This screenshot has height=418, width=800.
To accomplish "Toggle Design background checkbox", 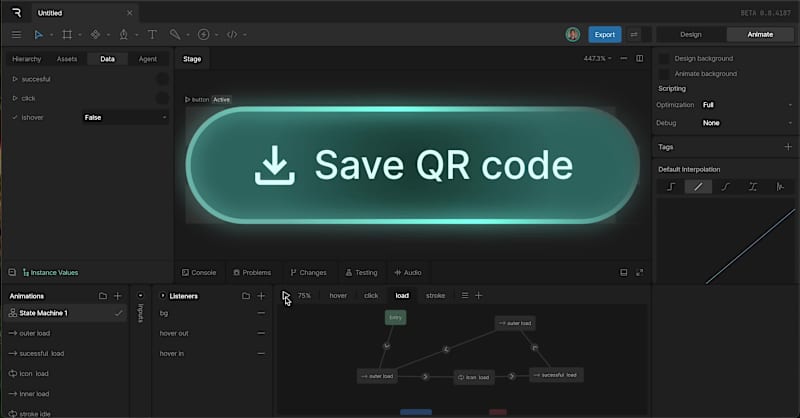I will pos(664,59).
